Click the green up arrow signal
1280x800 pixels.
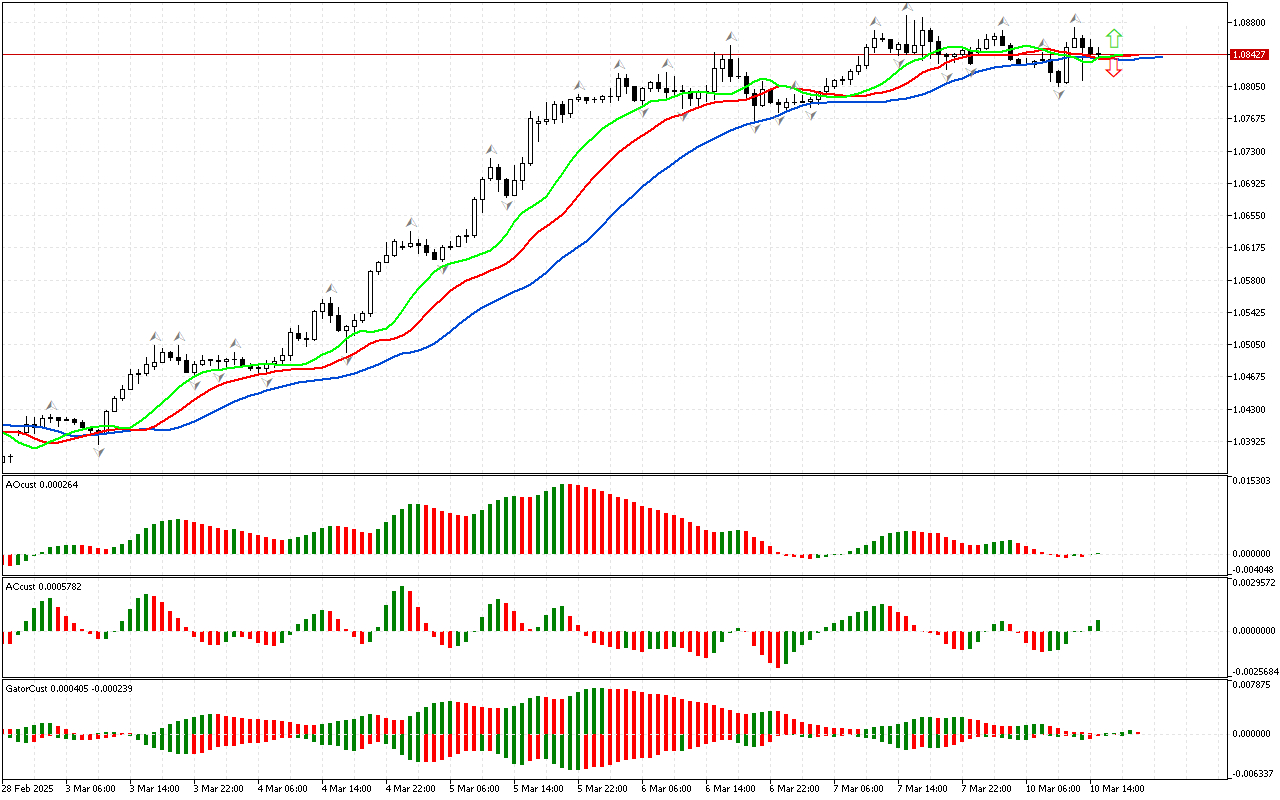(1113, 40)
